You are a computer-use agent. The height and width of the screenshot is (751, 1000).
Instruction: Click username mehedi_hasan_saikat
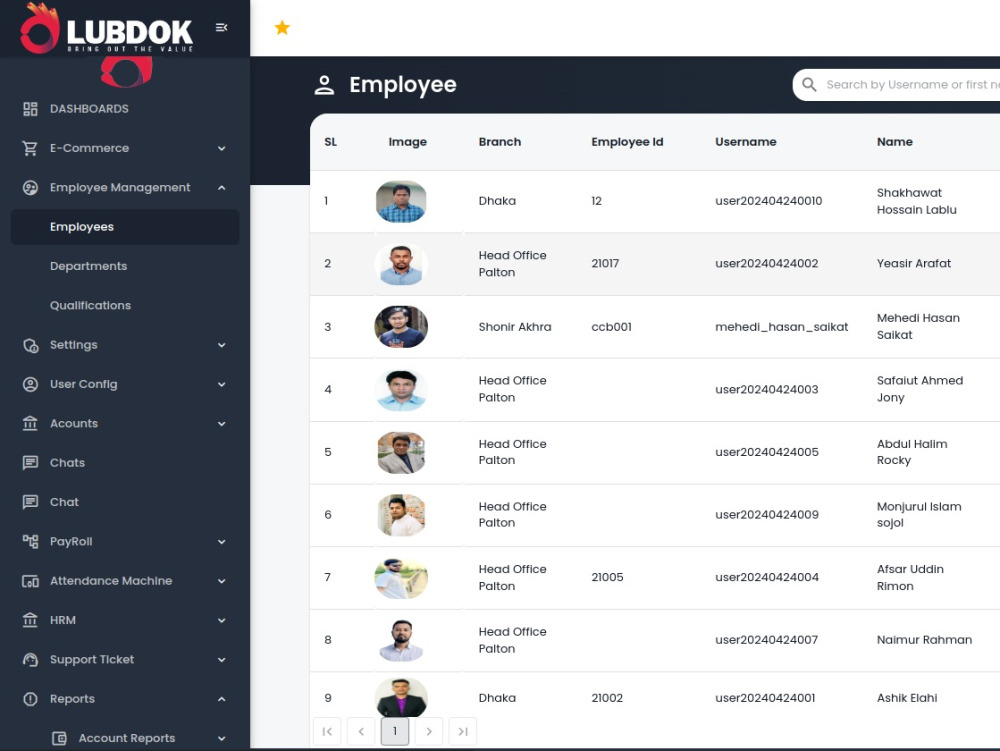pos(781,327)
